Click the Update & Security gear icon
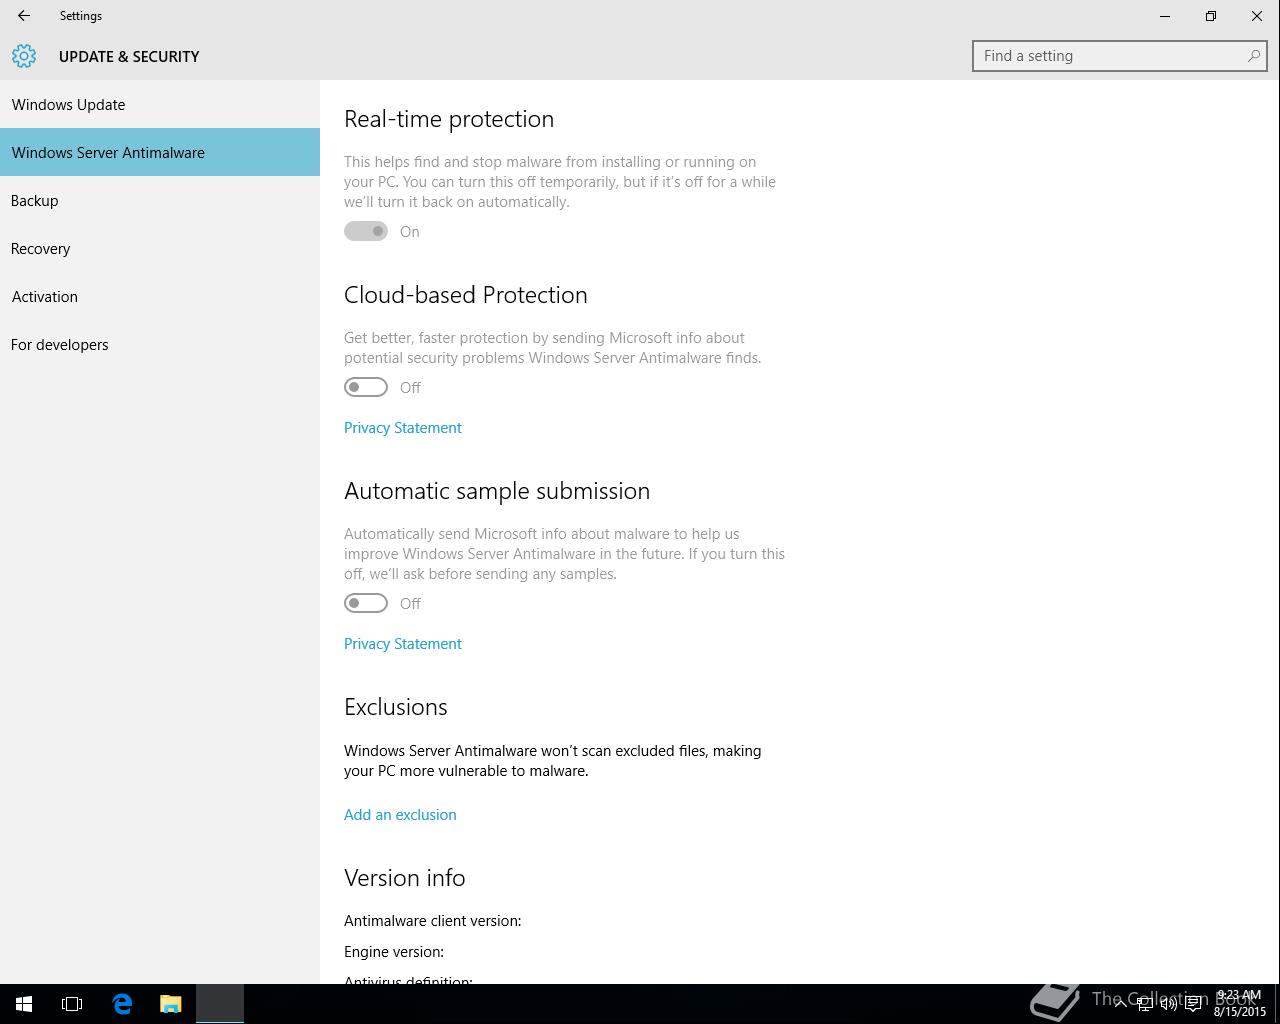 pyautogui.click(x=24, y=56)
